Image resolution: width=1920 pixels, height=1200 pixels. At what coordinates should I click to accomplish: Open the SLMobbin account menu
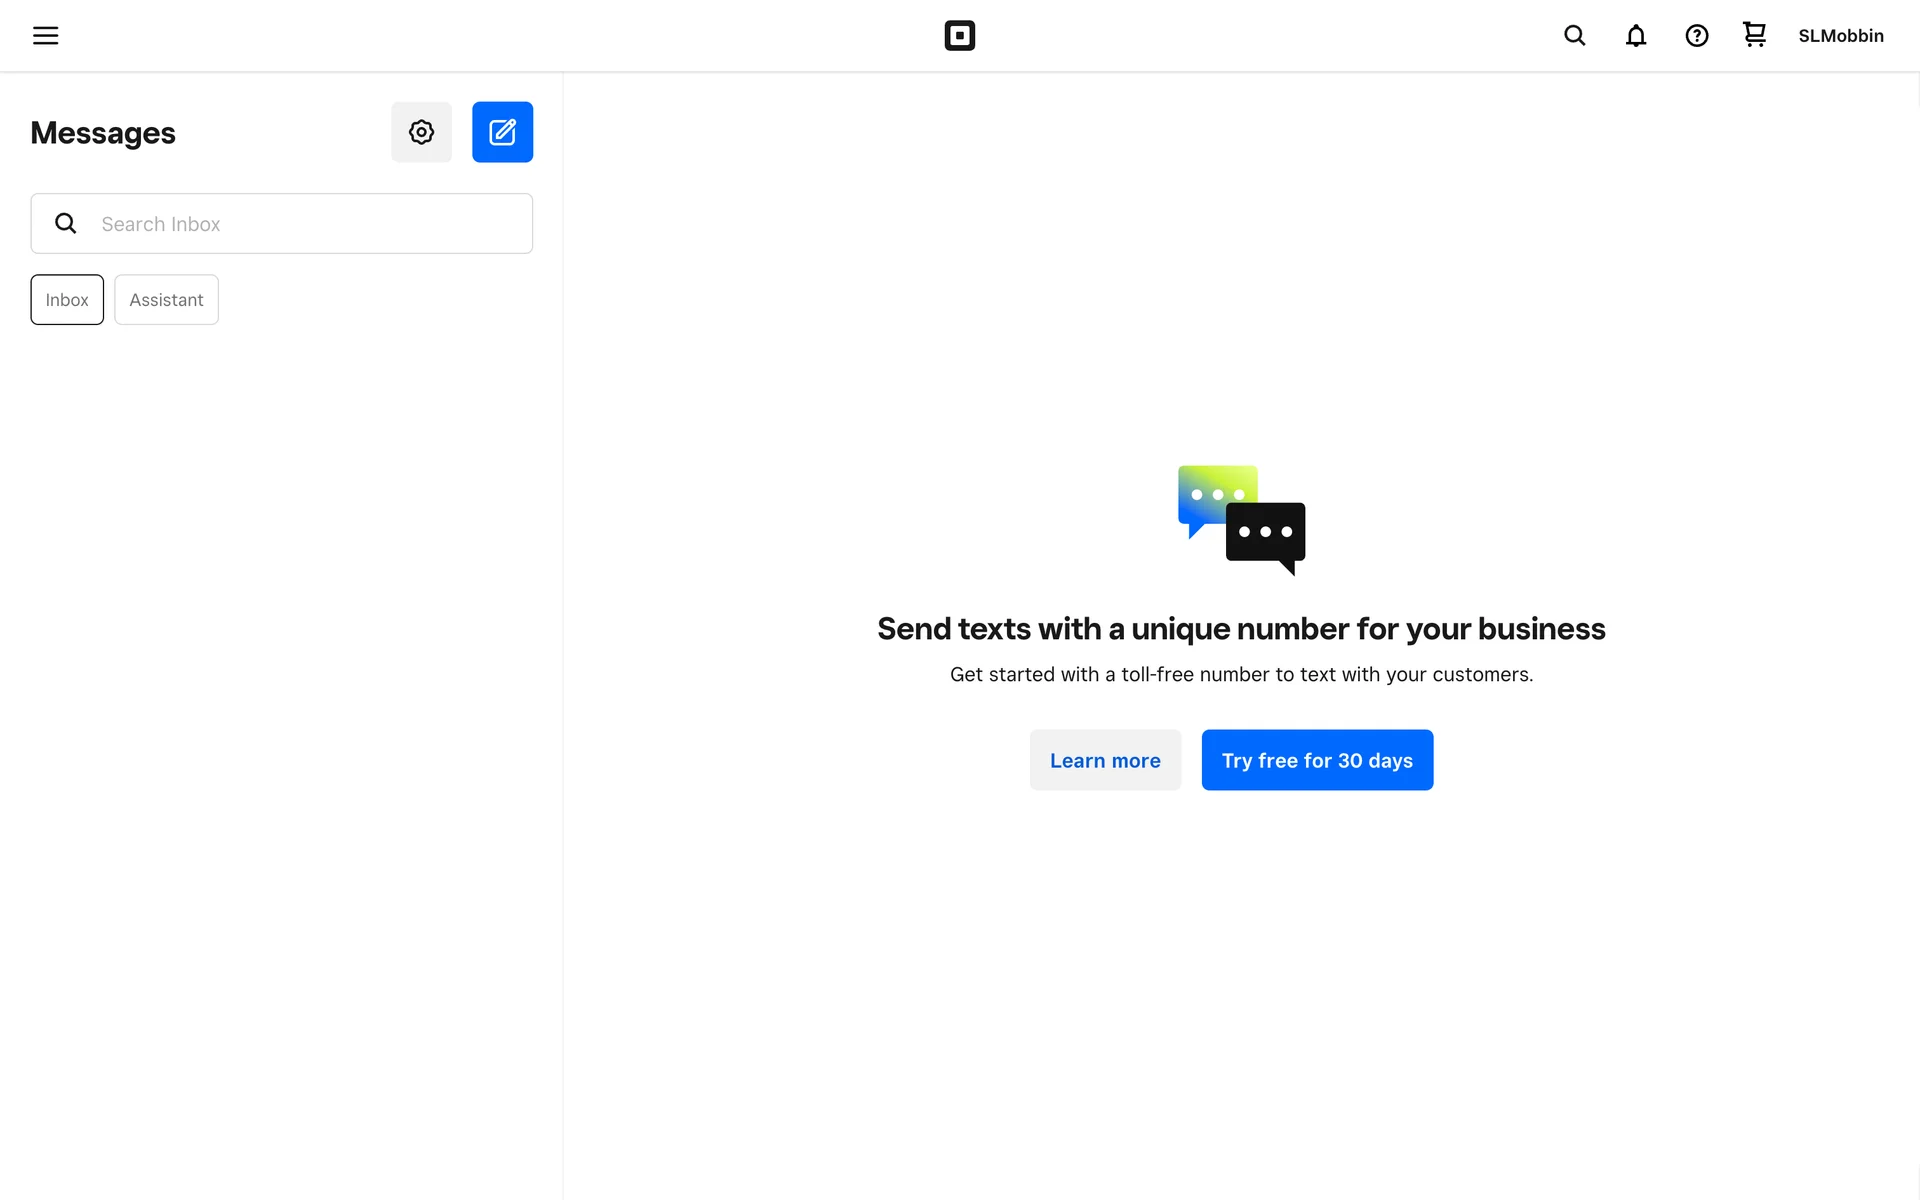pyautogui.click(x=1840, y=36)
